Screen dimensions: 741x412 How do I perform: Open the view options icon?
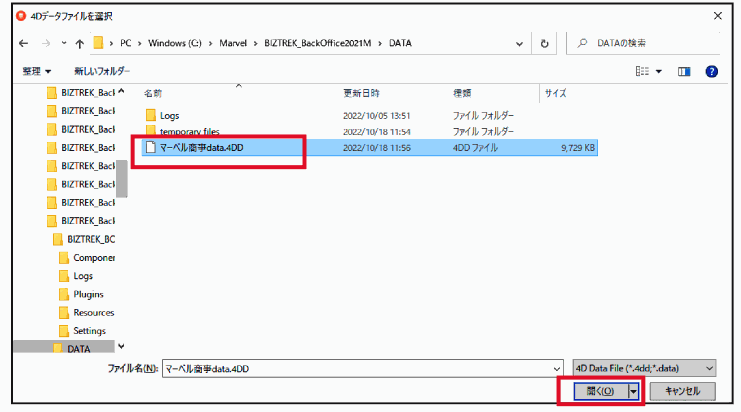645,71
